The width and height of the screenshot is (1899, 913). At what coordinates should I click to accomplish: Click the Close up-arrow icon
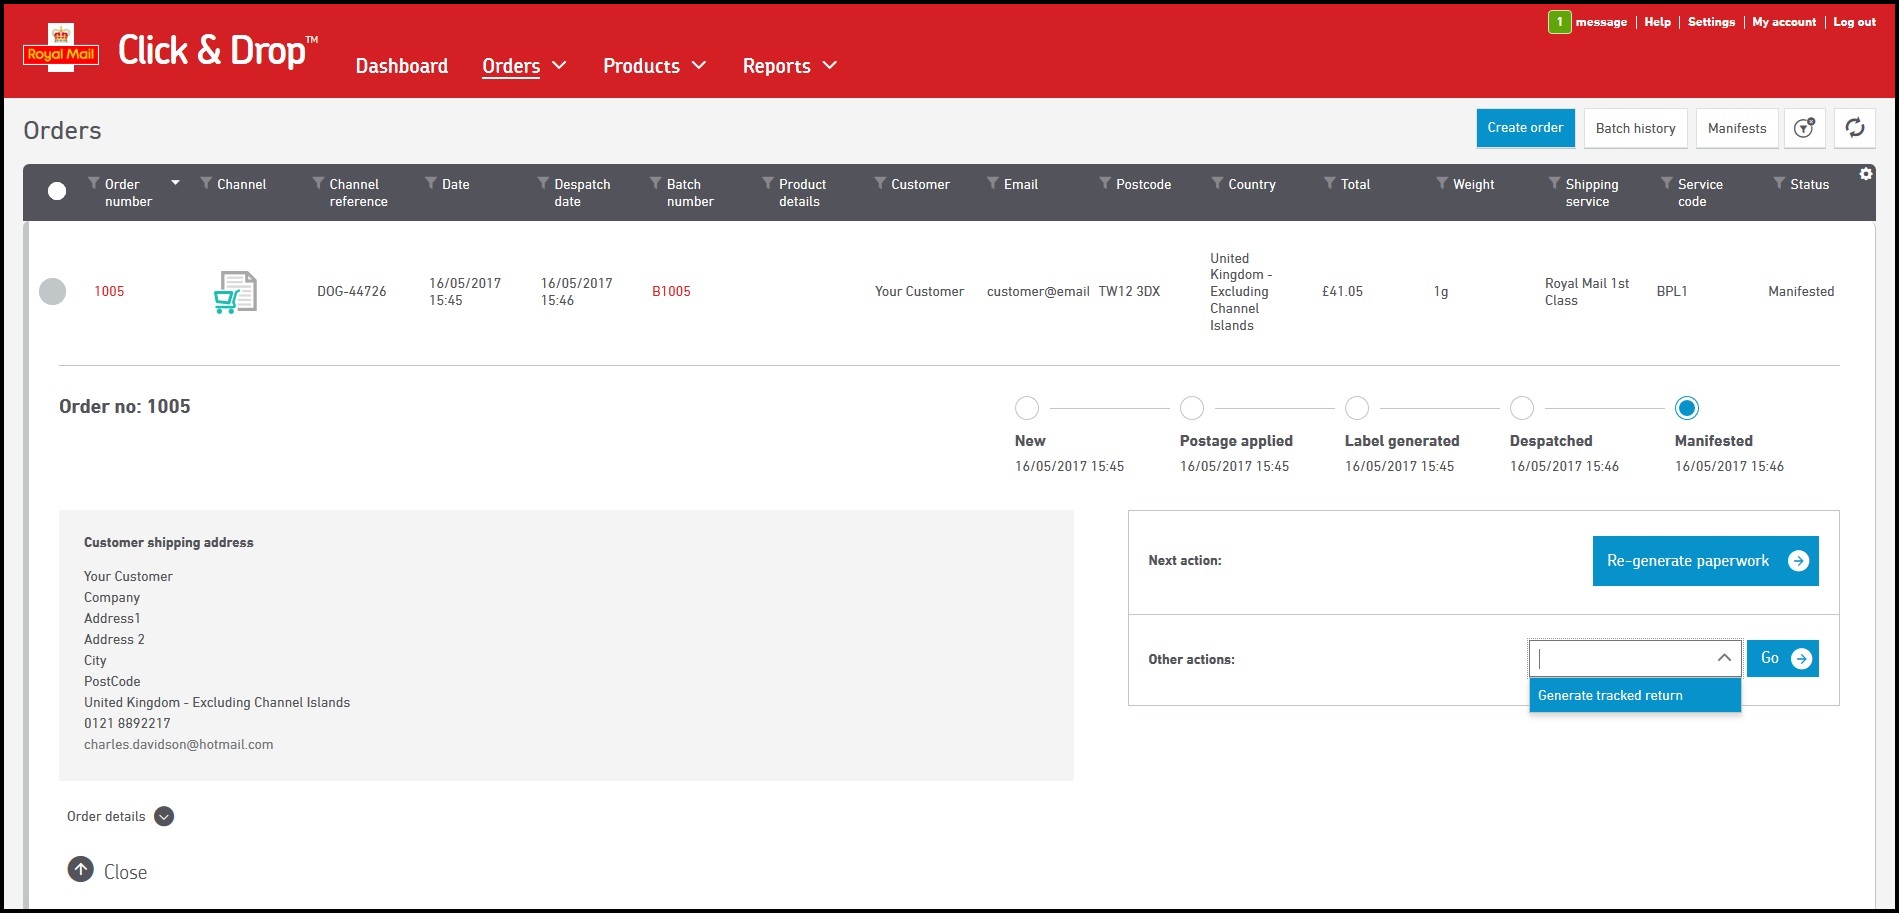coord(81,870)
